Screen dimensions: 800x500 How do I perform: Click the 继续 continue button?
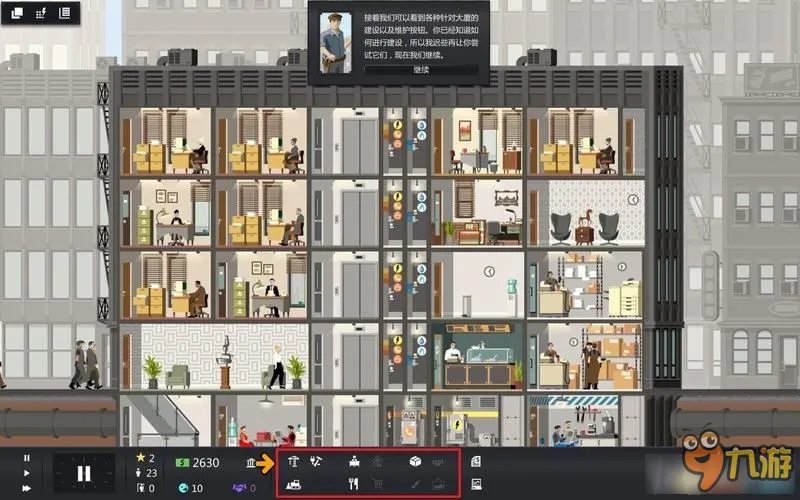pos(421,70)
